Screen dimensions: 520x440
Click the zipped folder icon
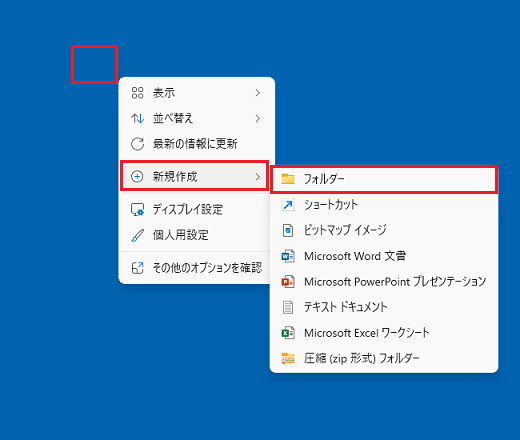(288, 358)
